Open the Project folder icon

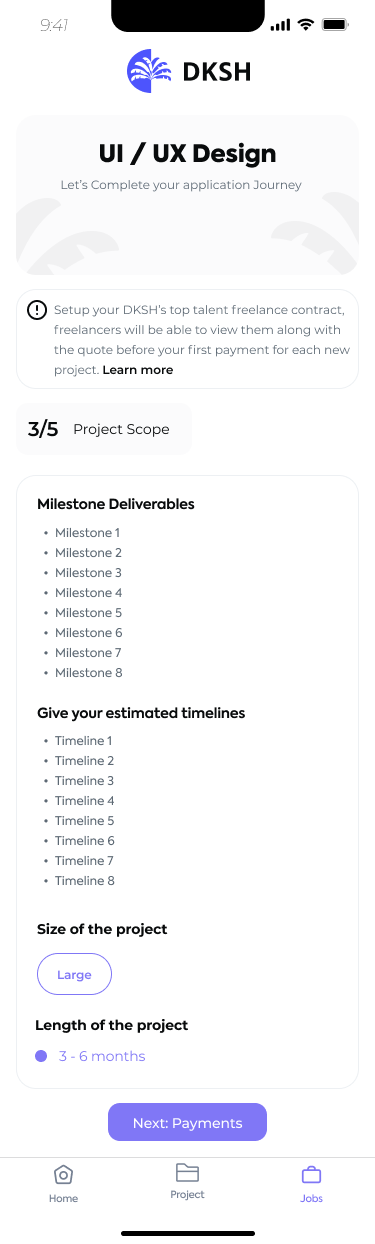[187, 1172]
